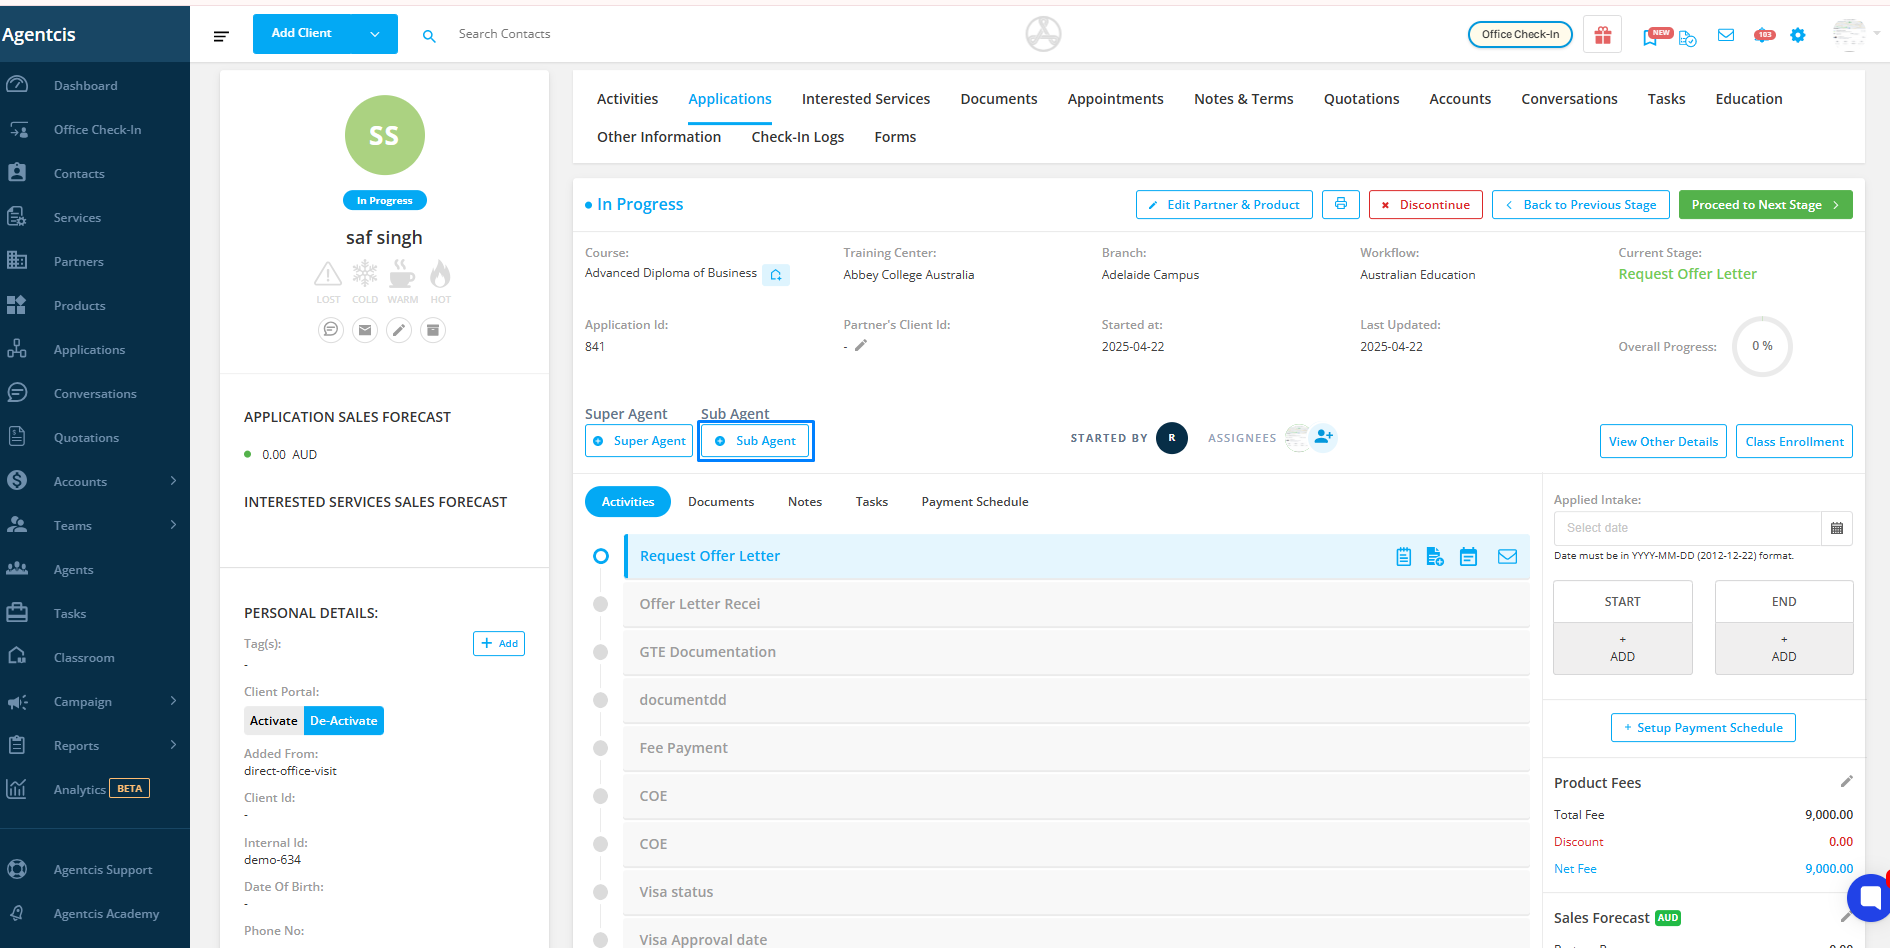Click the search magnifier icon
1890x948 pixels.
pos(429,36)
